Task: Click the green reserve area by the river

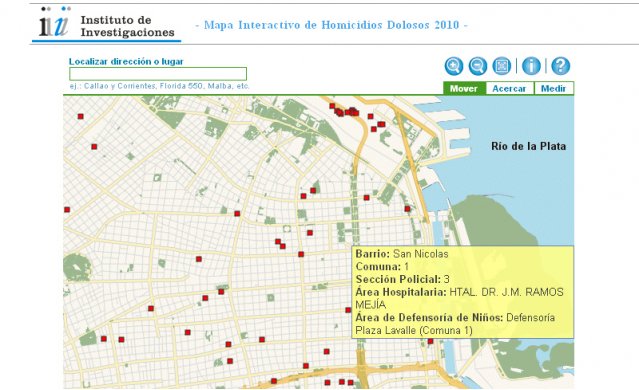Action: point(495,228)
